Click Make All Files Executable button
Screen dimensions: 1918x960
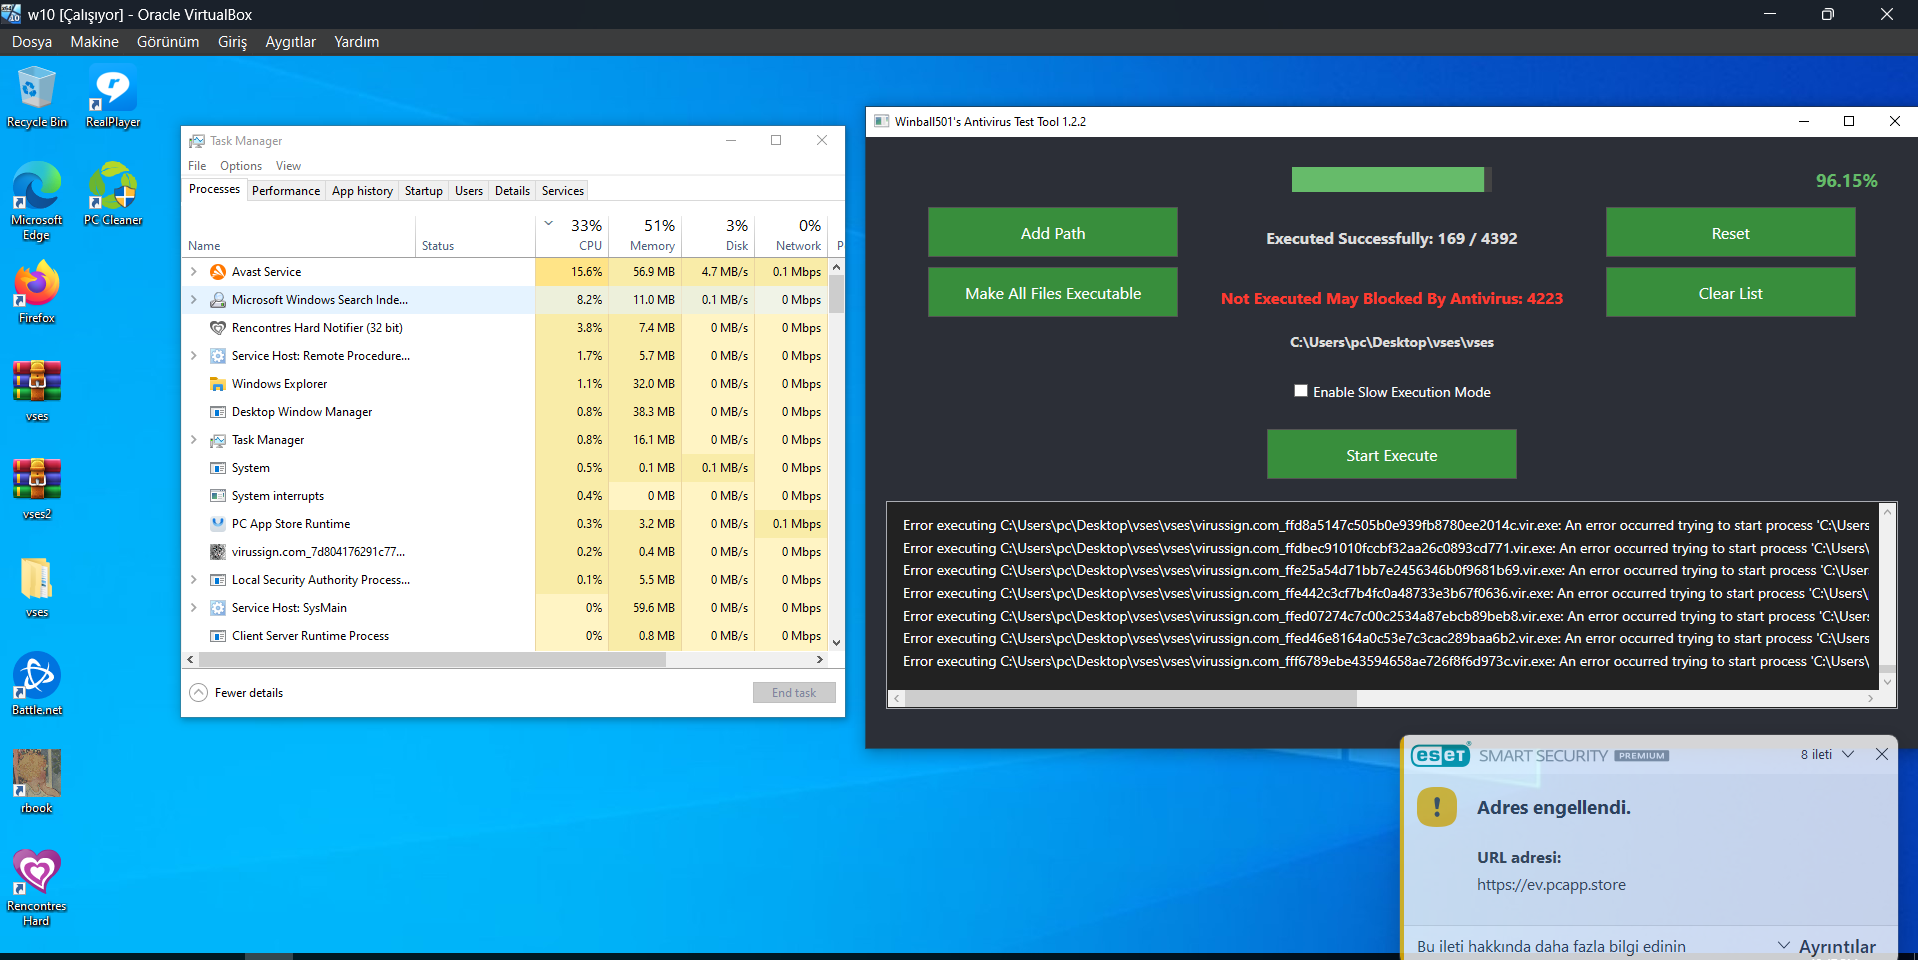(x=1052, y=293)
